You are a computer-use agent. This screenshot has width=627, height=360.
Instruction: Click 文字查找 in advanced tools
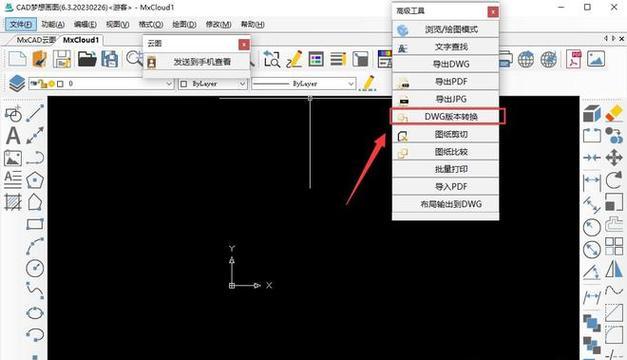[x=445, y=47]
